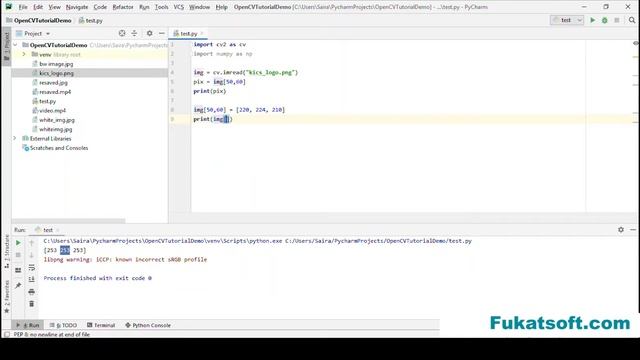Open the Window menu
This screenshot has height=360, width=640.
(x=199, y=7)
